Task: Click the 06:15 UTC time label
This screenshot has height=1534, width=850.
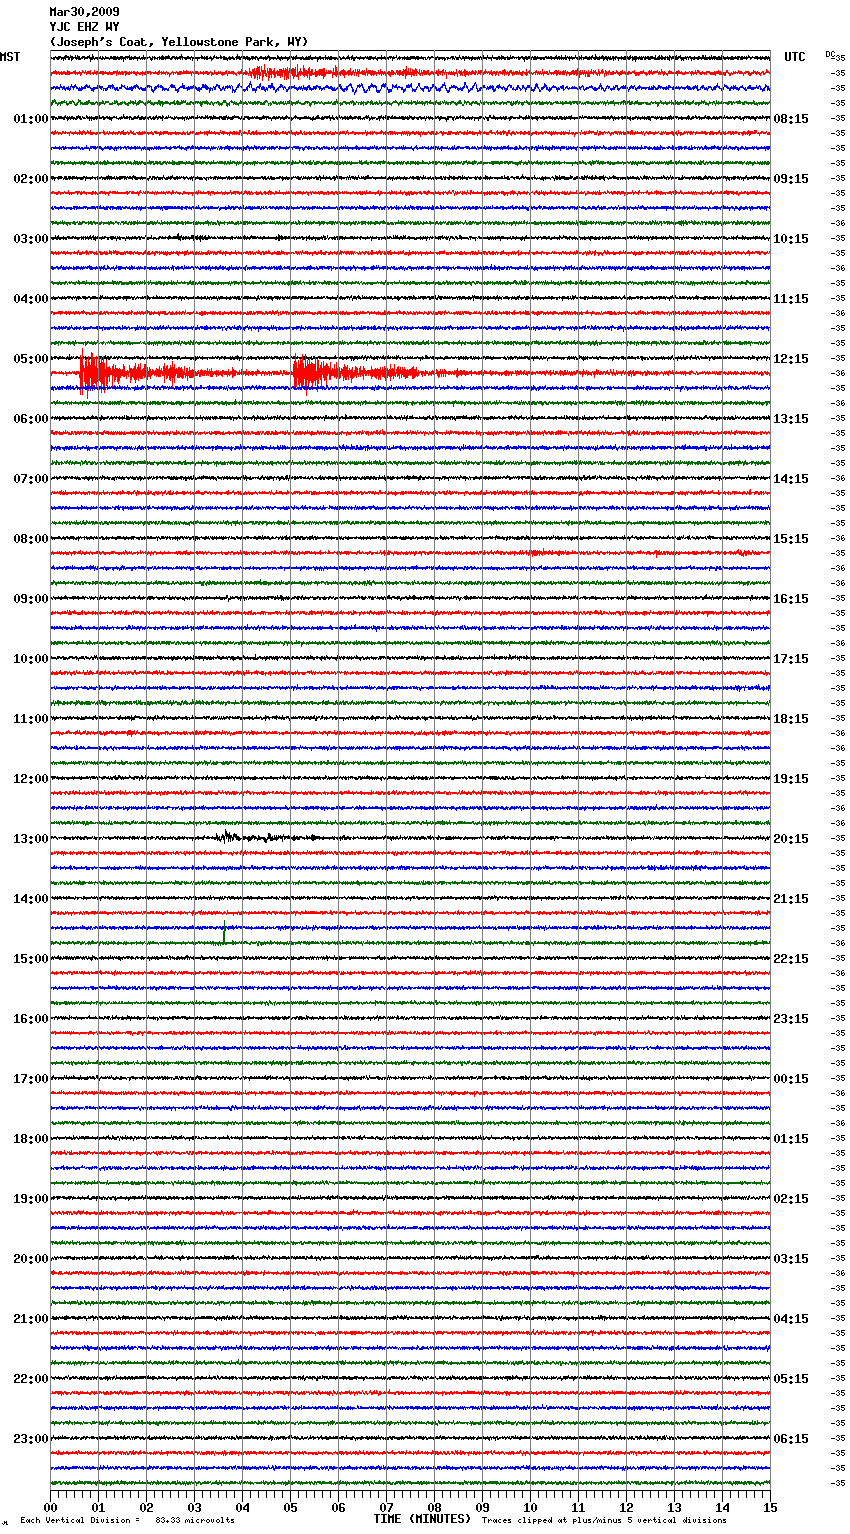Action: tap(791, 1439)
